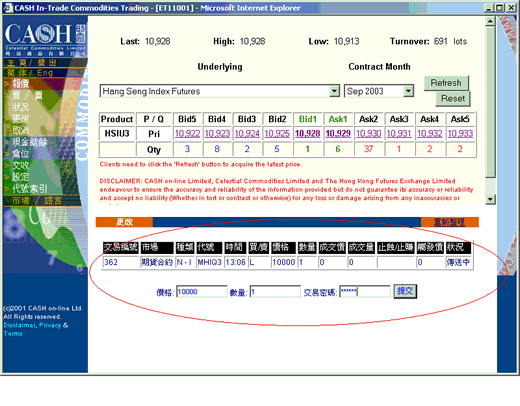Click the Ask3 price 10,931
This screenshot has height=406, width=520.
tap(399, 134)
